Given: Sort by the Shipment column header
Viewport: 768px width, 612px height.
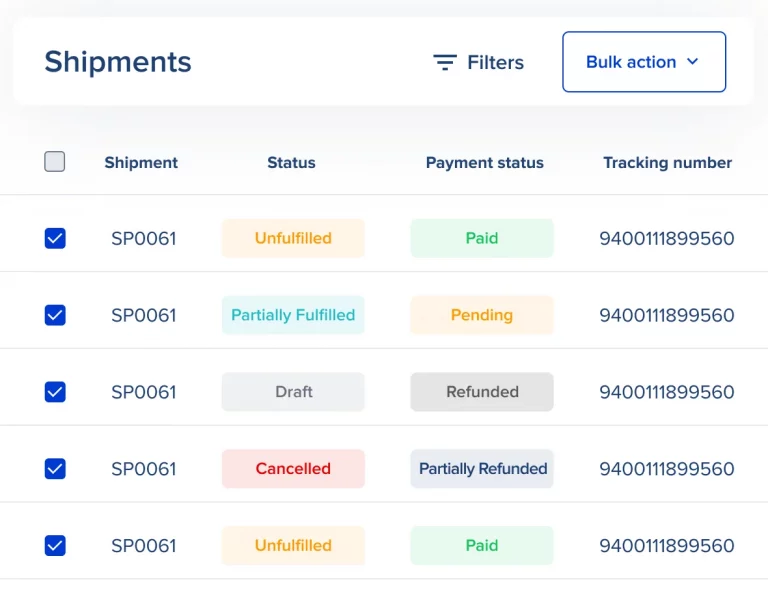Looking at the screenshot, I should [141, 162].
